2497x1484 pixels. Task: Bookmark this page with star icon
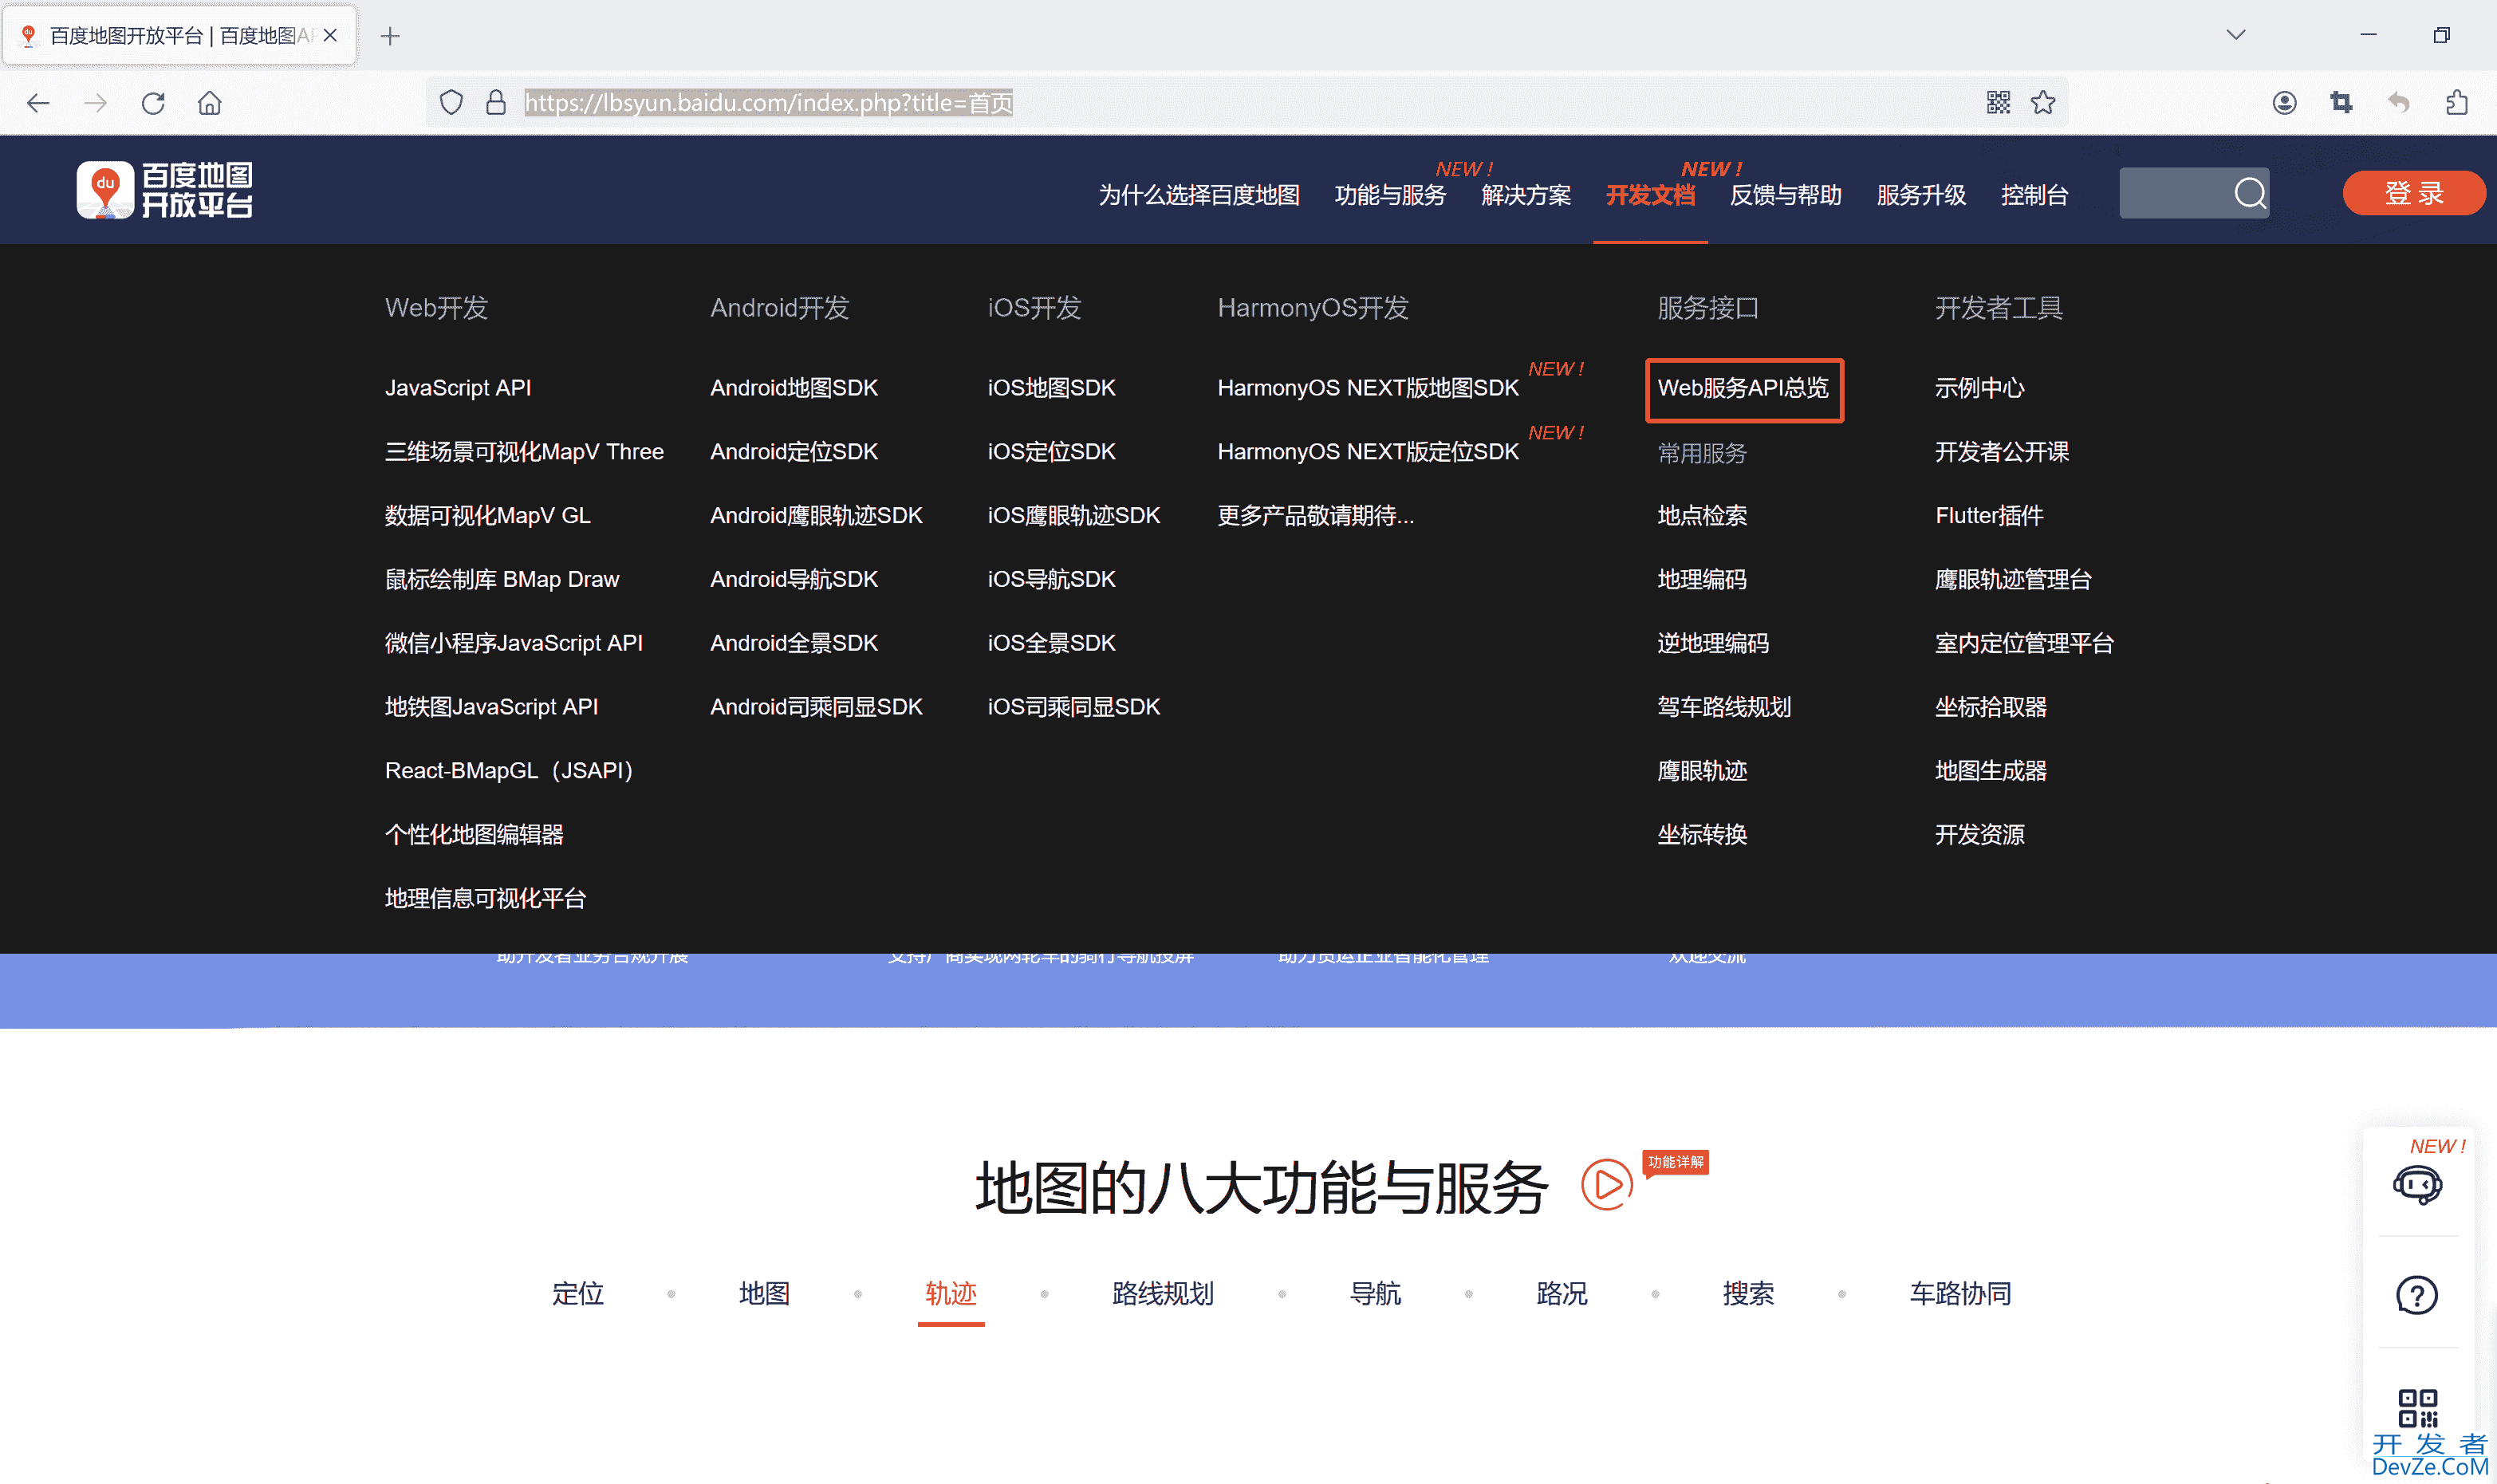pos(2043,103)
